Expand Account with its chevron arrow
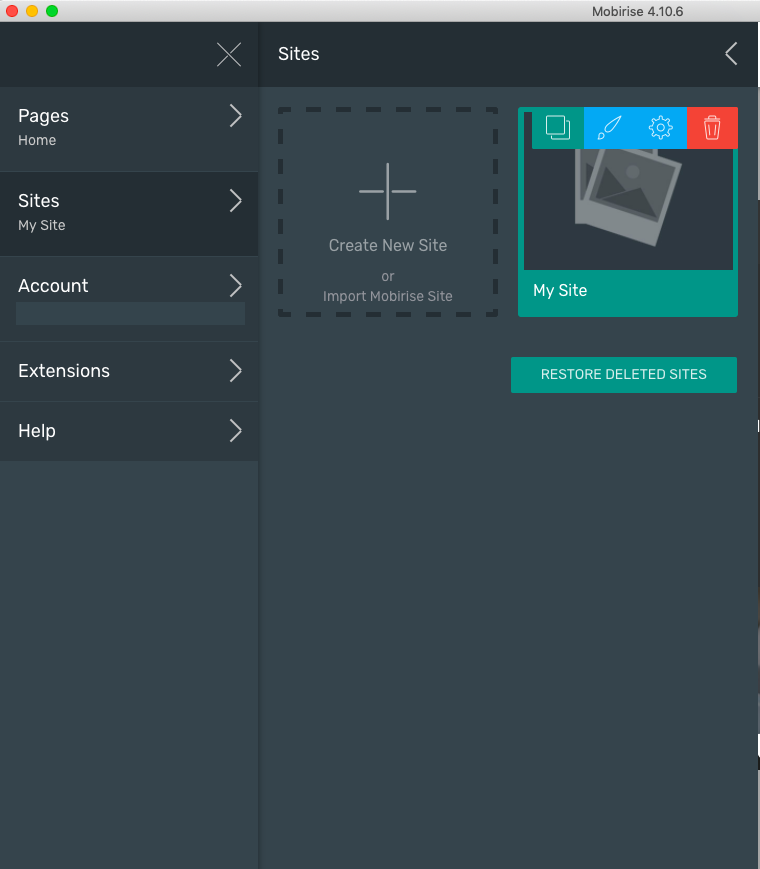This screenshot has height=869, width=760. tap(236, 285)
